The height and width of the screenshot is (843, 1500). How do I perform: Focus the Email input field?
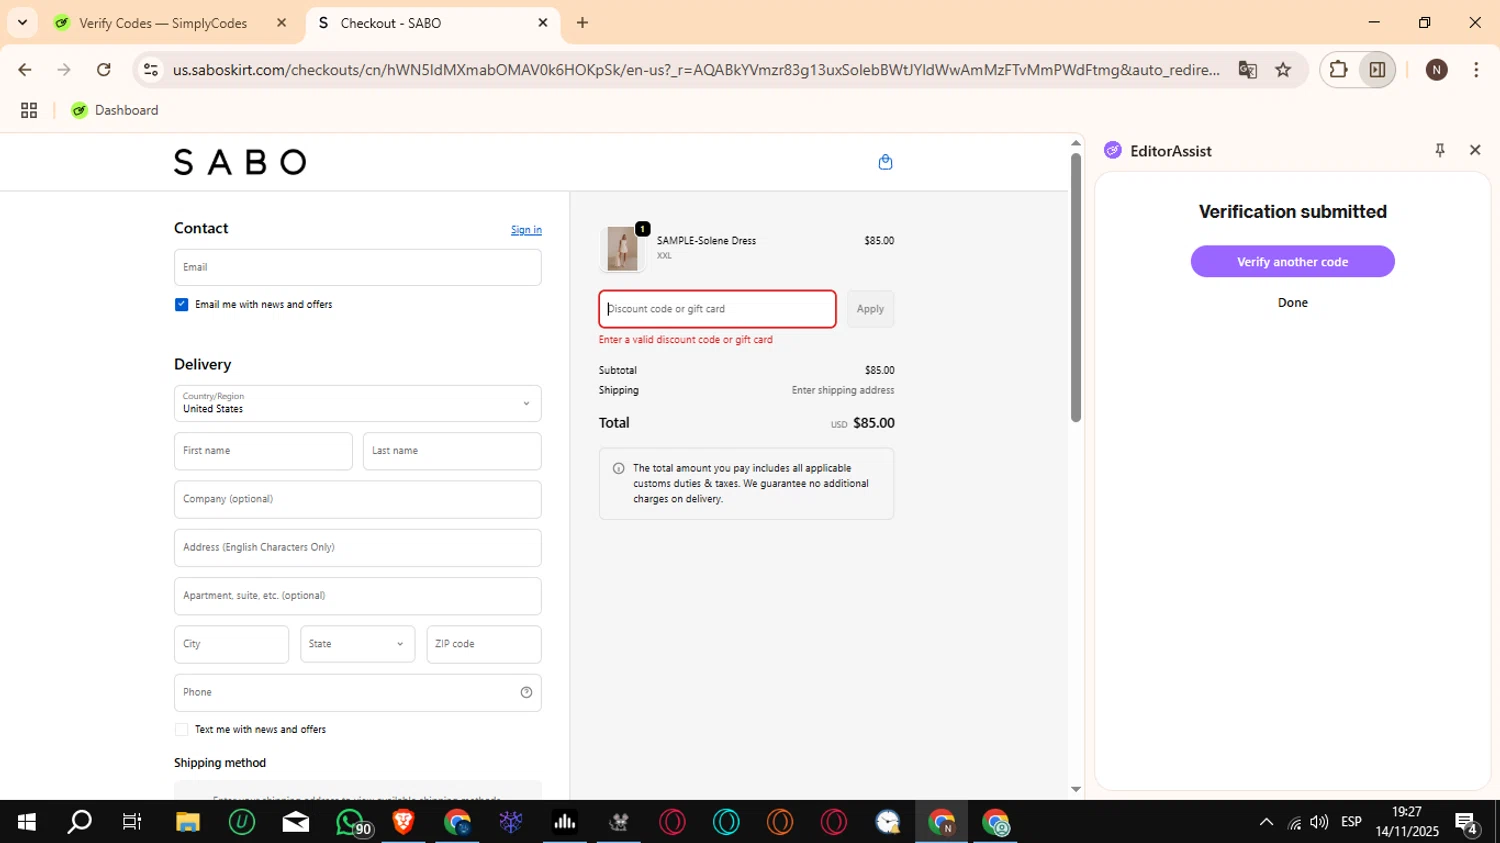(x=358, y=267)
